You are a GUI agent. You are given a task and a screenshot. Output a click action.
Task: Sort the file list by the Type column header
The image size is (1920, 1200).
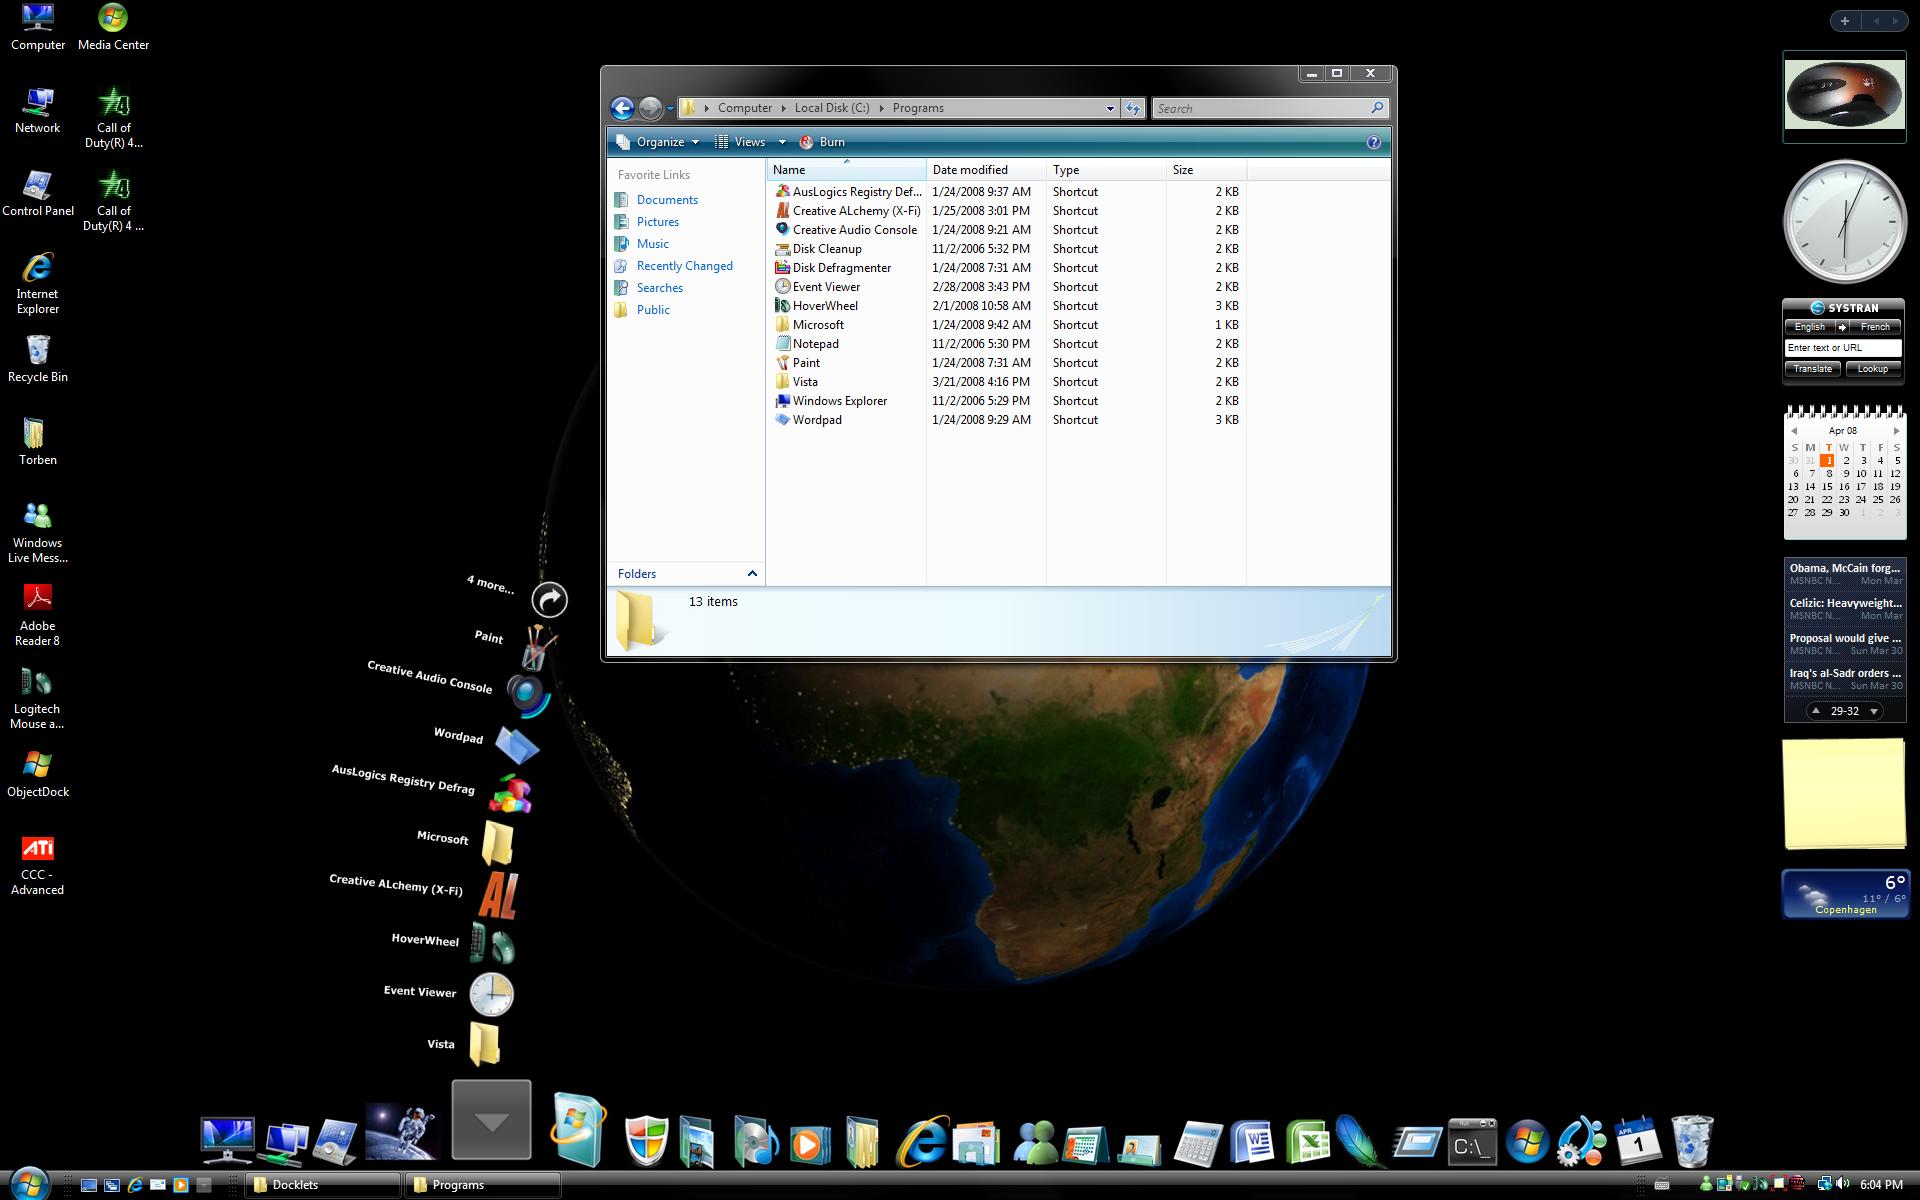pos(1106,170)
